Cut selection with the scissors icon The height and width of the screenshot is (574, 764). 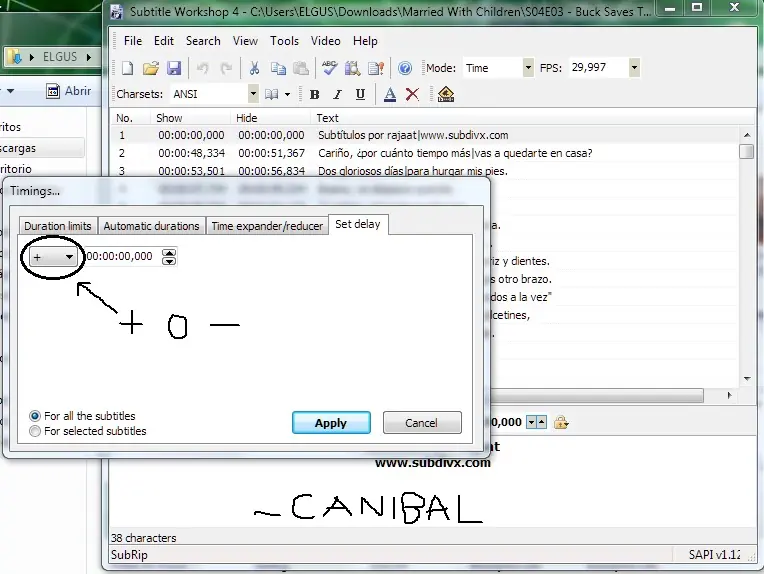254,68
